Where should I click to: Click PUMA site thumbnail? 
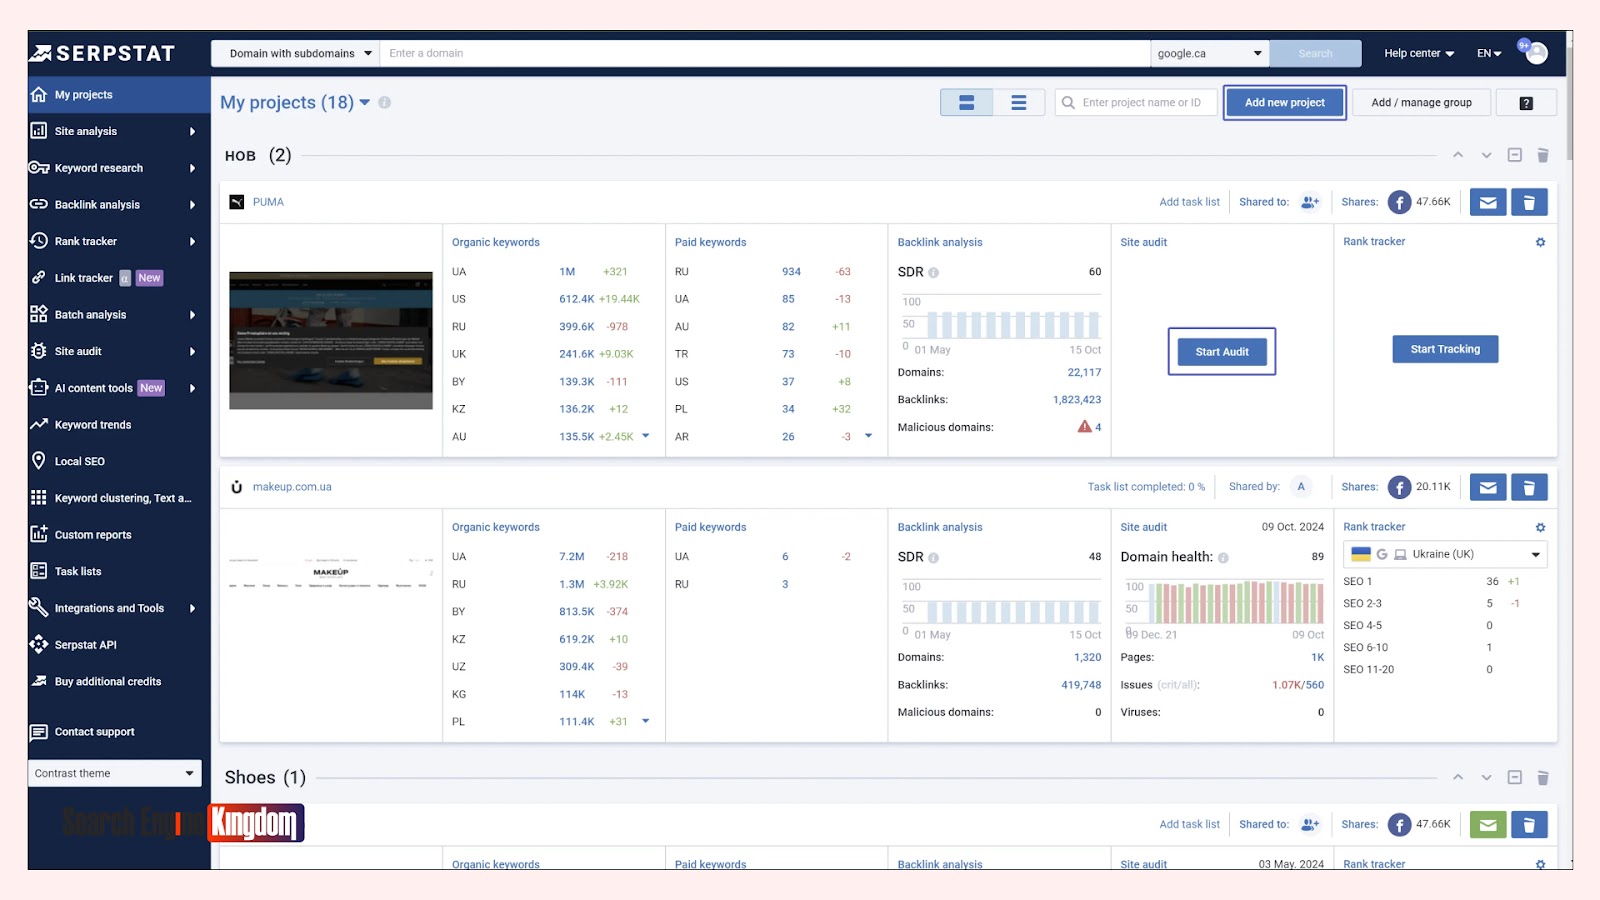tap(331, 340)
